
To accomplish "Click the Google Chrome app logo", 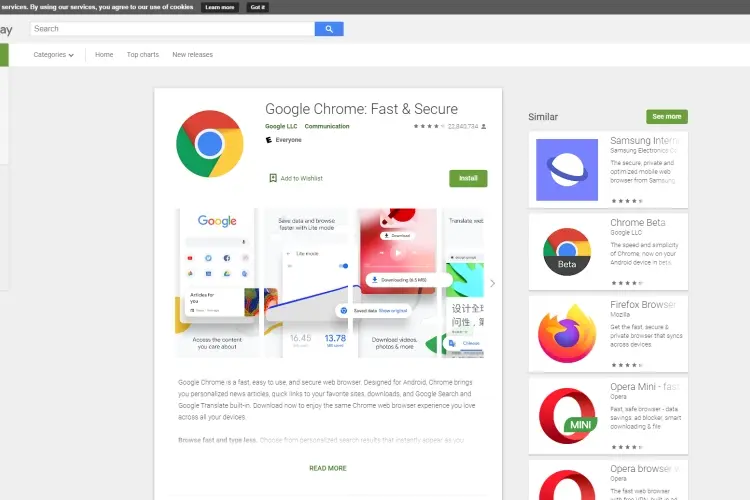I will point(210,144).
